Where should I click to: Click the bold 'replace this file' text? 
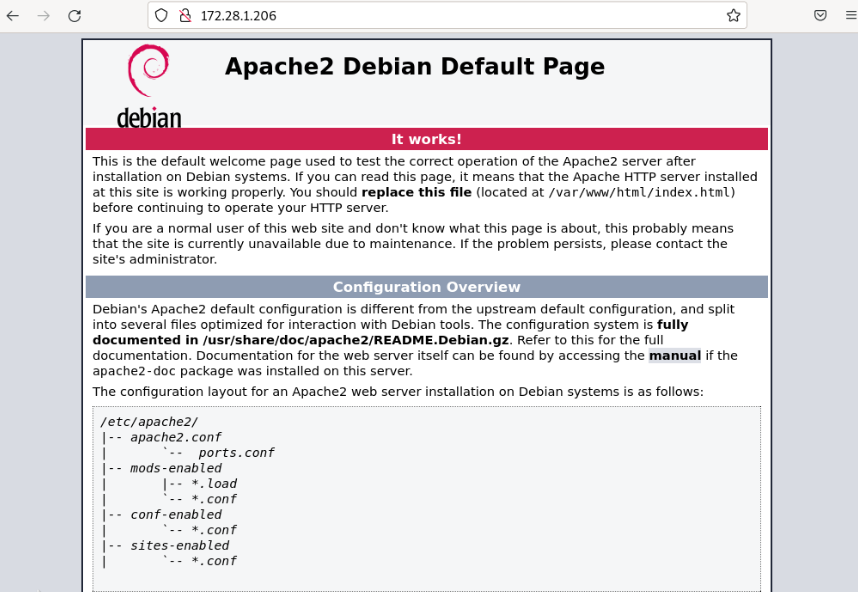pos(416,193)
